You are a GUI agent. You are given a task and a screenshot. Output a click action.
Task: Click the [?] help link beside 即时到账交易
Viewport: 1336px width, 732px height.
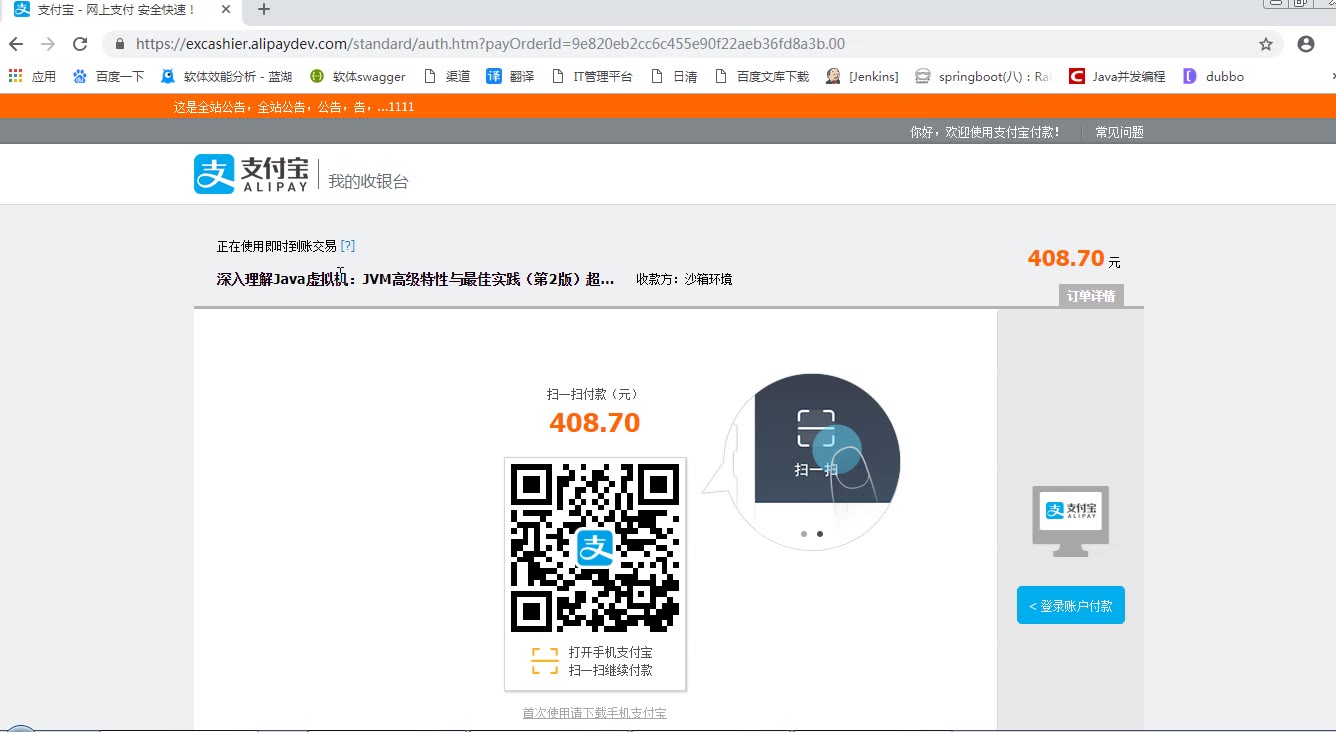[x=347, y=246]
